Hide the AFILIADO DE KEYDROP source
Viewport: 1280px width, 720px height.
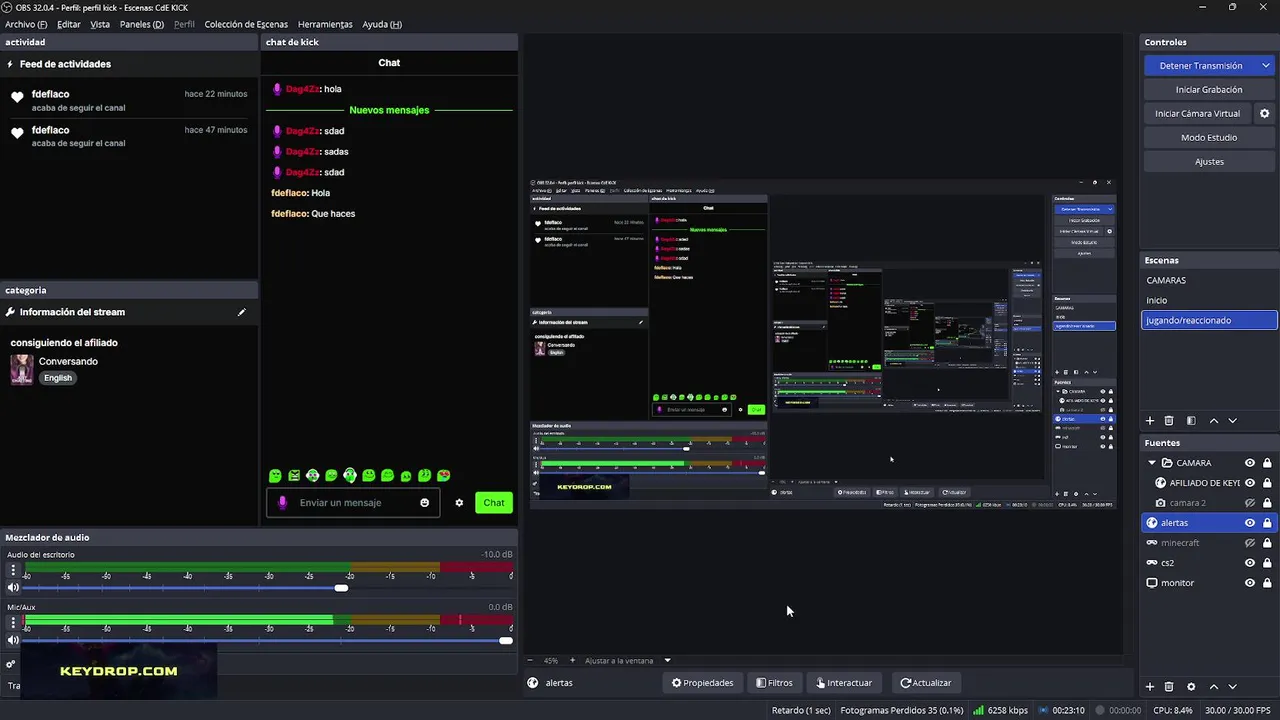[x=1249, y=483]
